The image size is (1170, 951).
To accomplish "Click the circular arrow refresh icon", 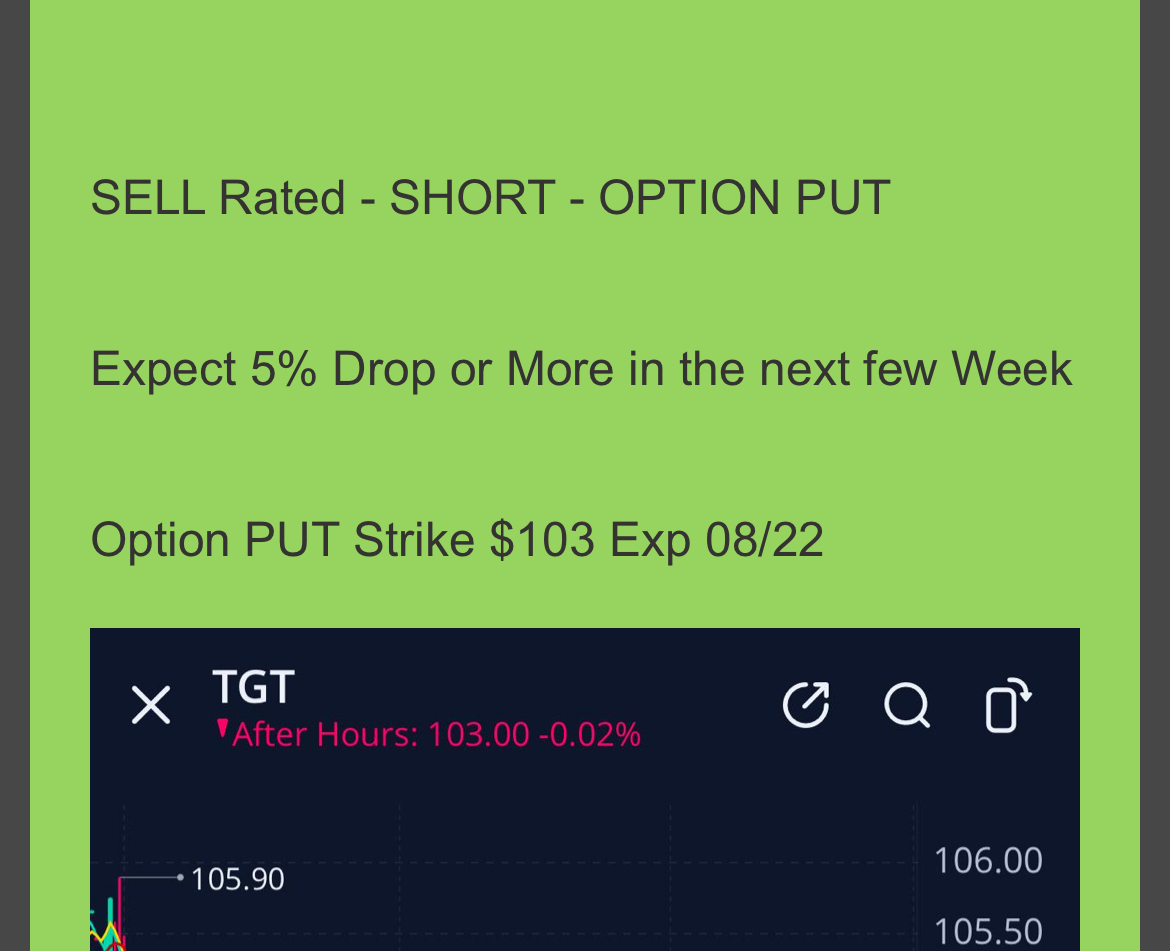I will tap(806, 704).
